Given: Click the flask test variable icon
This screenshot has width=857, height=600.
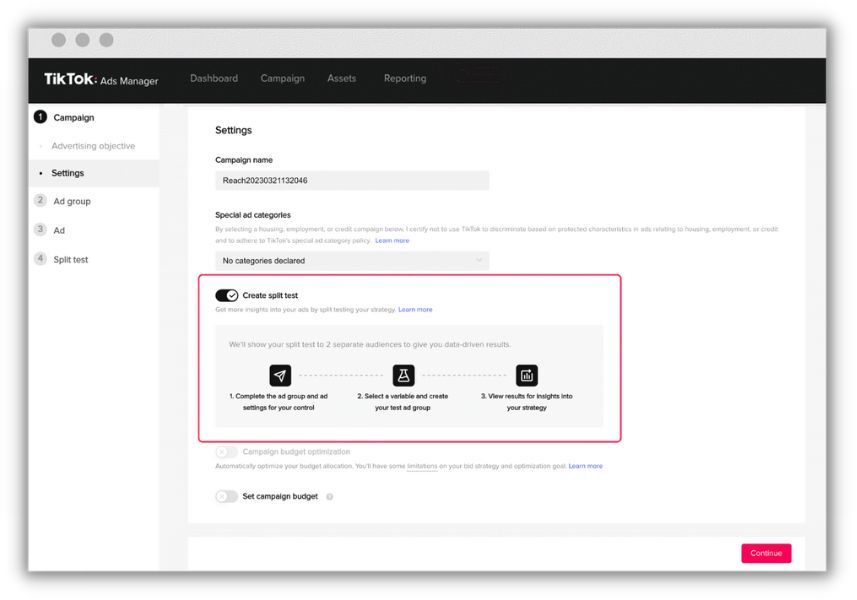Looking at the screenshot, I should [403, 375].
